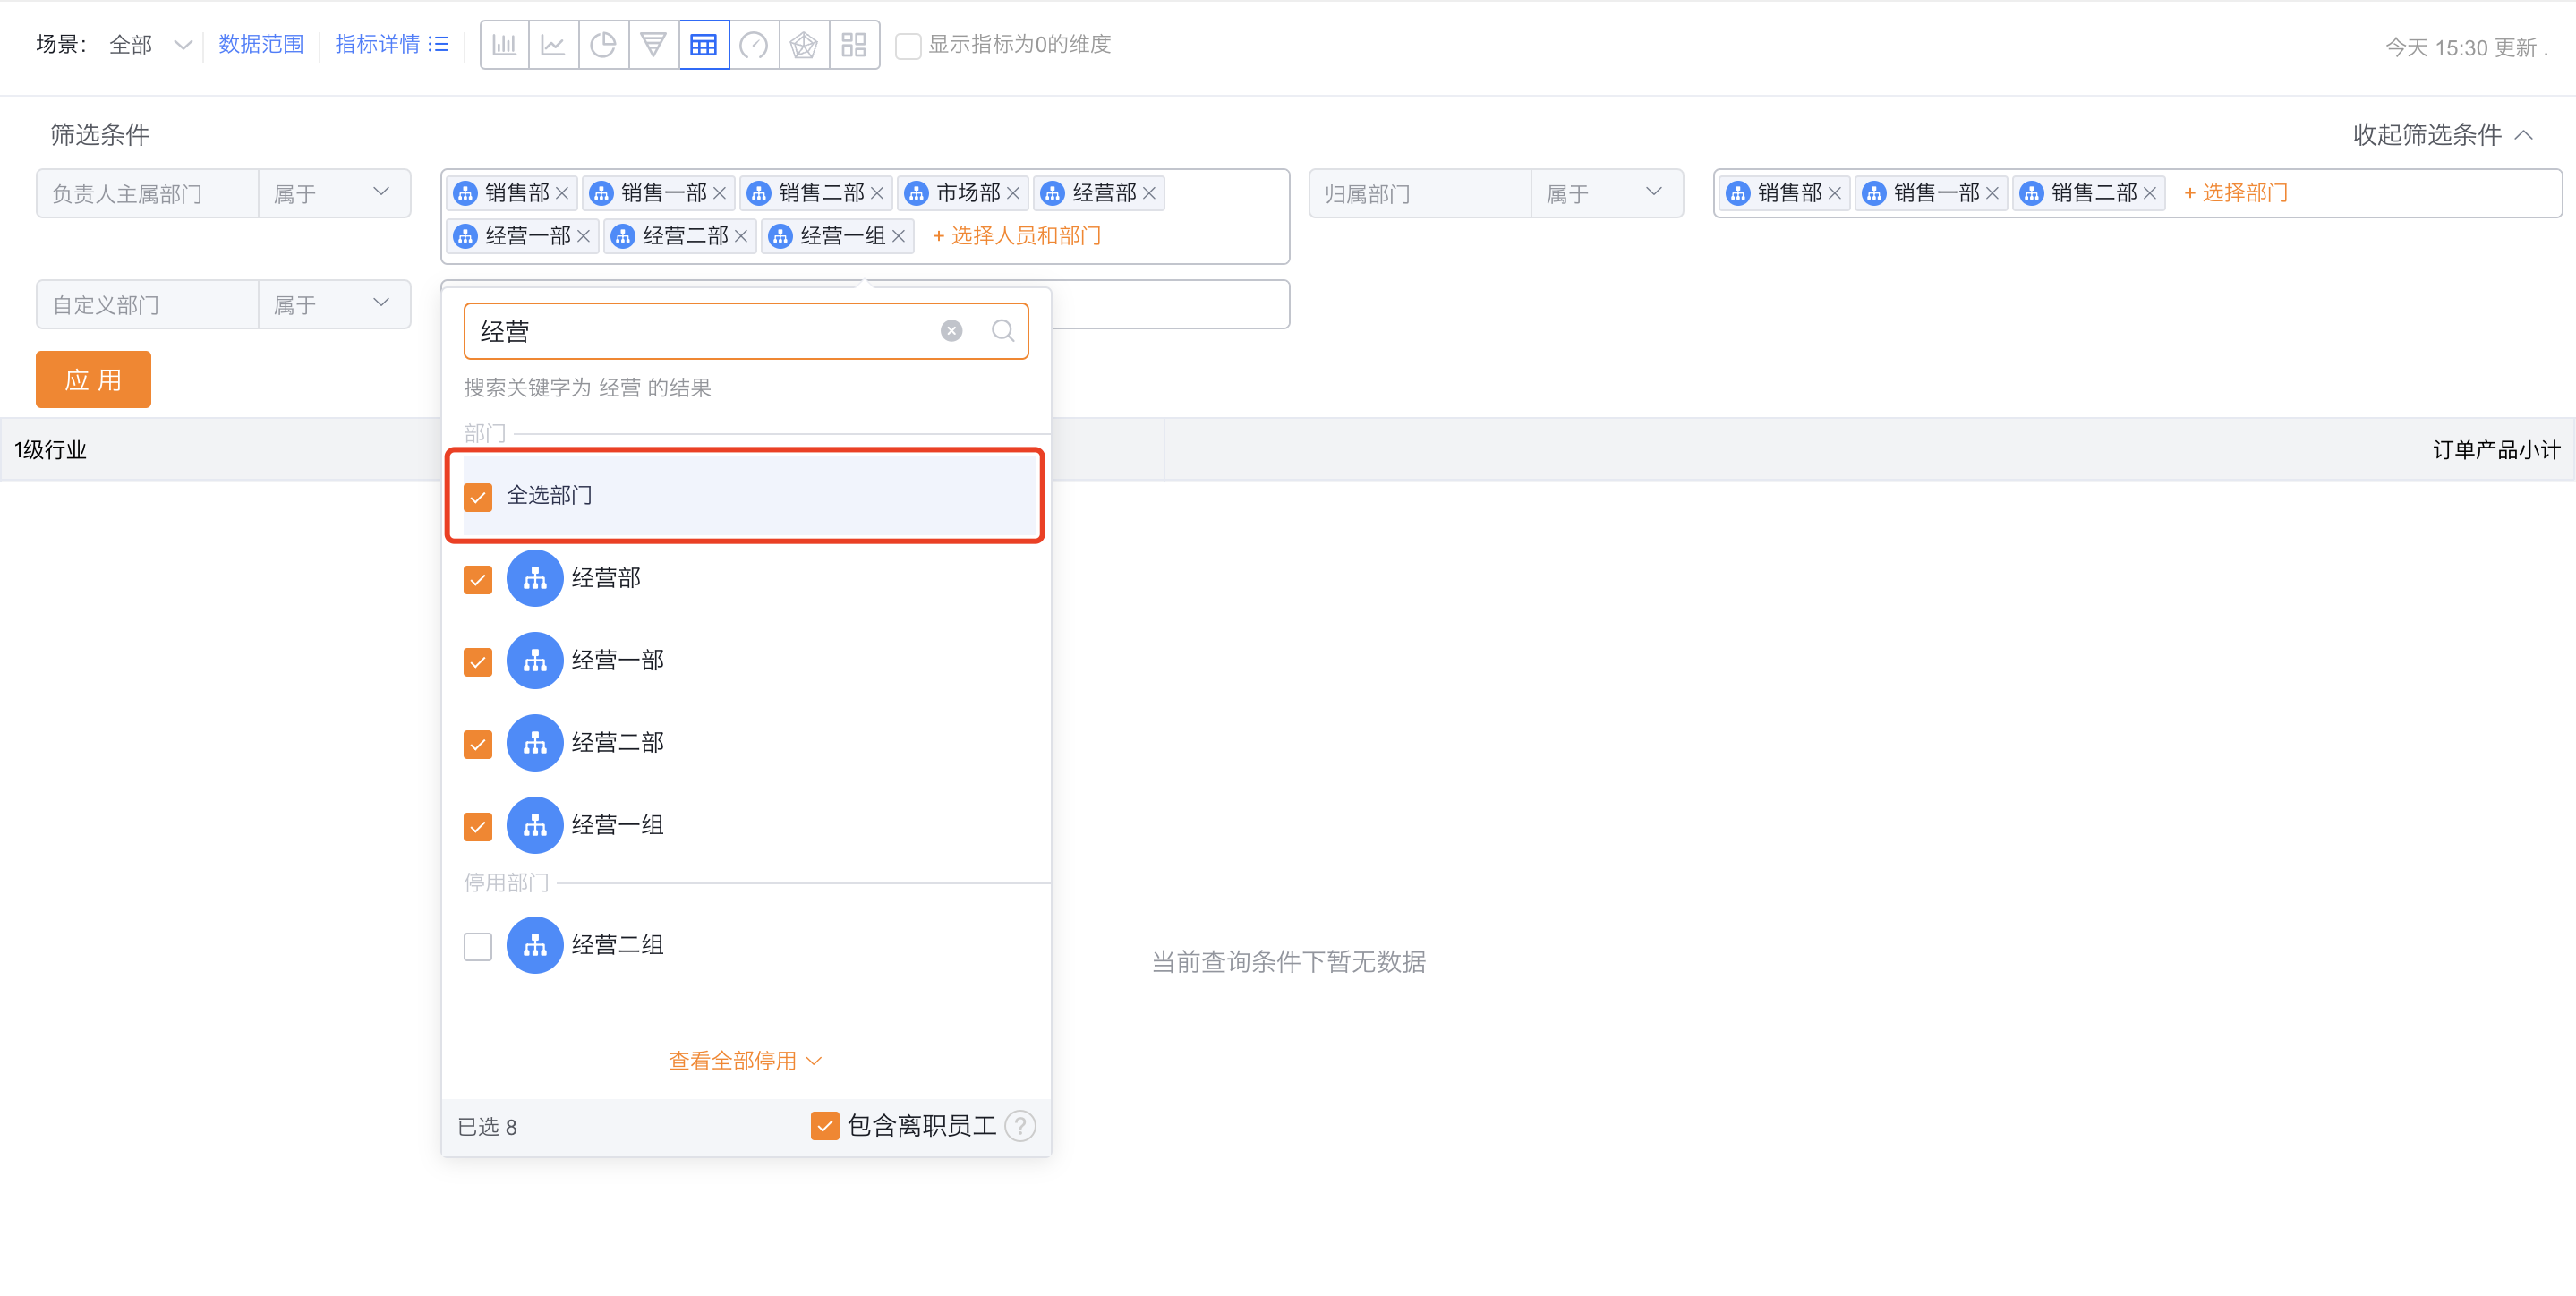Open 数据范围 link
Screen dimensions: 2576x1296
tap(261, 44)
